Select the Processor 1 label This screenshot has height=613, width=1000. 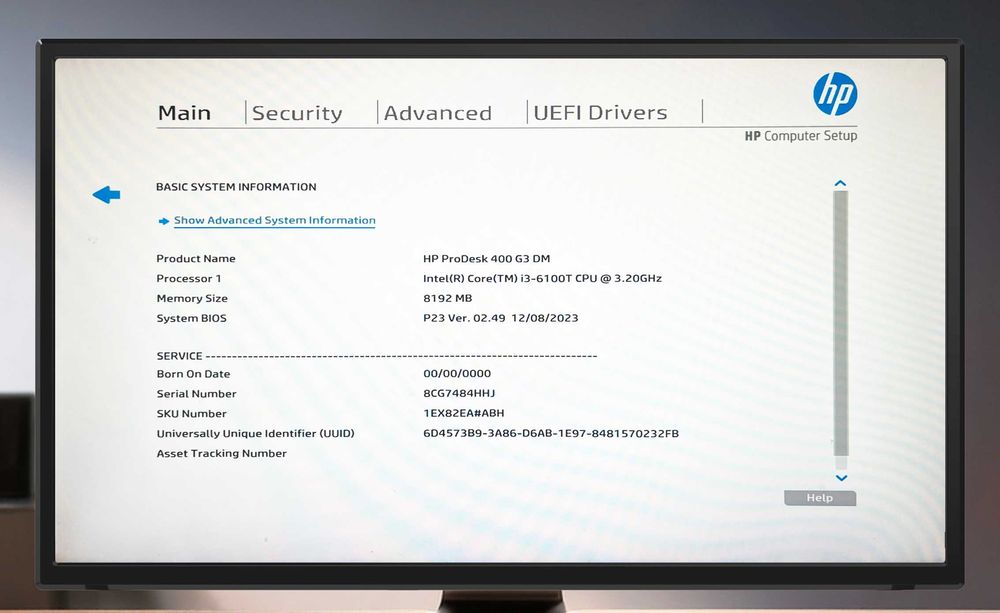(189, 278)
